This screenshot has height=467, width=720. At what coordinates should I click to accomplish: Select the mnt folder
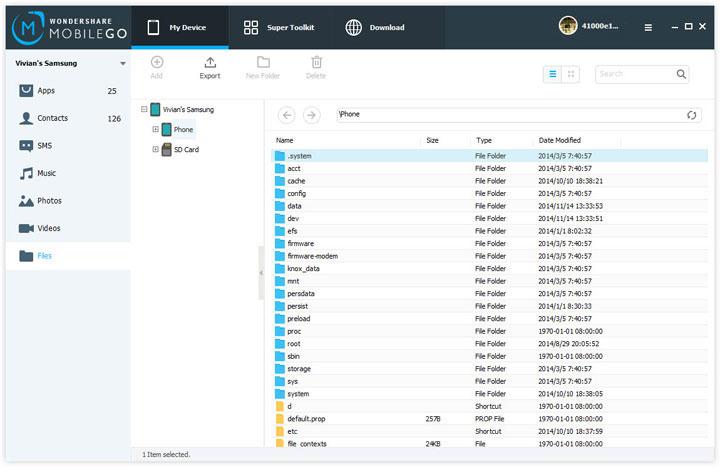coord(489,281)
